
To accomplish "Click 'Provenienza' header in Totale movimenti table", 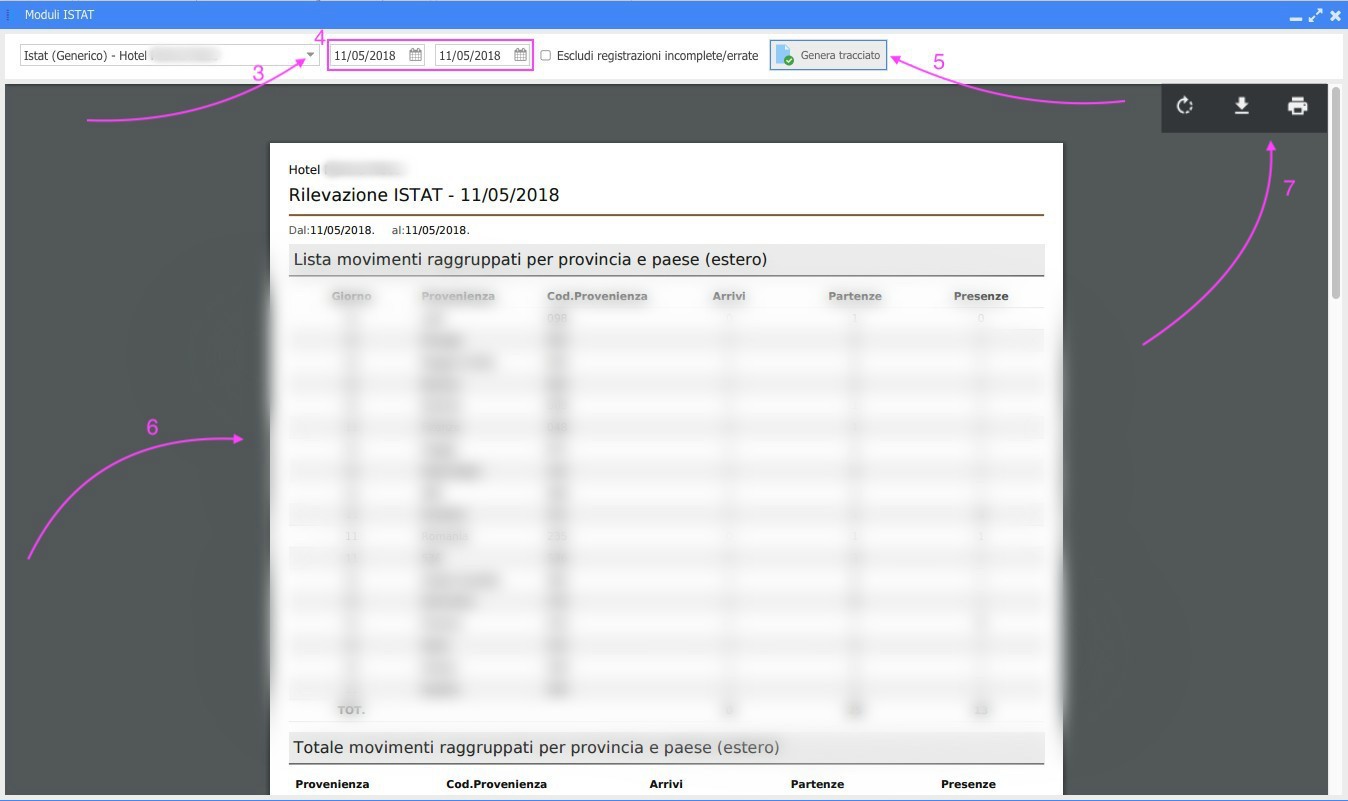I will tap(332, 784).
